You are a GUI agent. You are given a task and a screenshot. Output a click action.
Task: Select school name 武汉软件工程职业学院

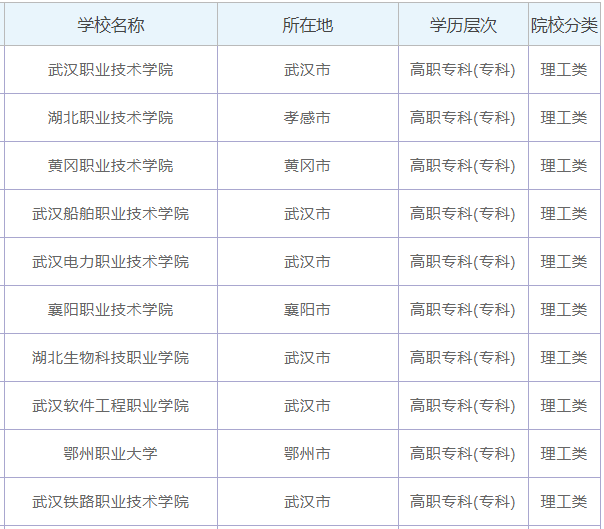coord(111,406)
